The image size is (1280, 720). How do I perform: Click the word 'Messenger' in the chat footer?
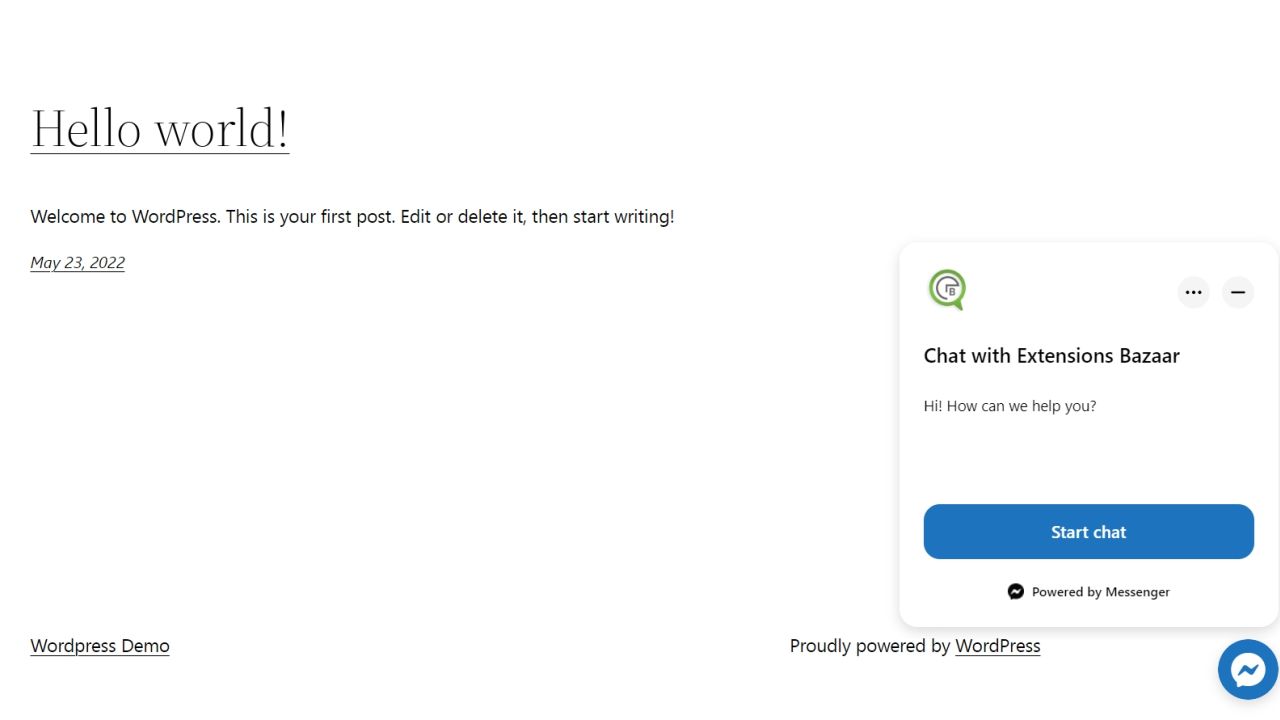pos(1137,592)
